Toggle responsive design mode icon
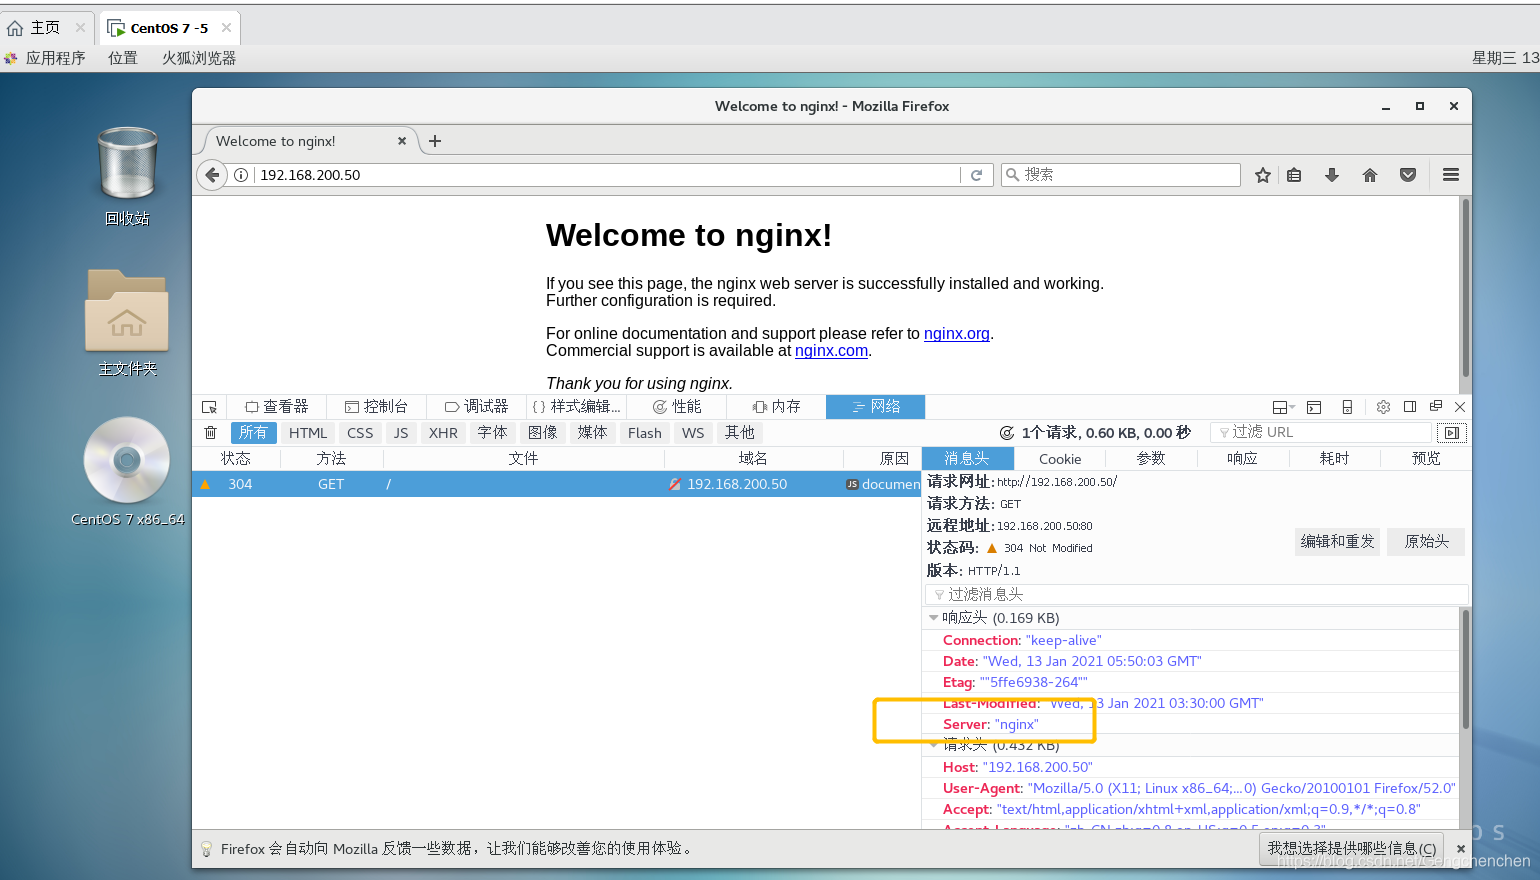The image size is (1540, 880). click(x=1347, y=407)
